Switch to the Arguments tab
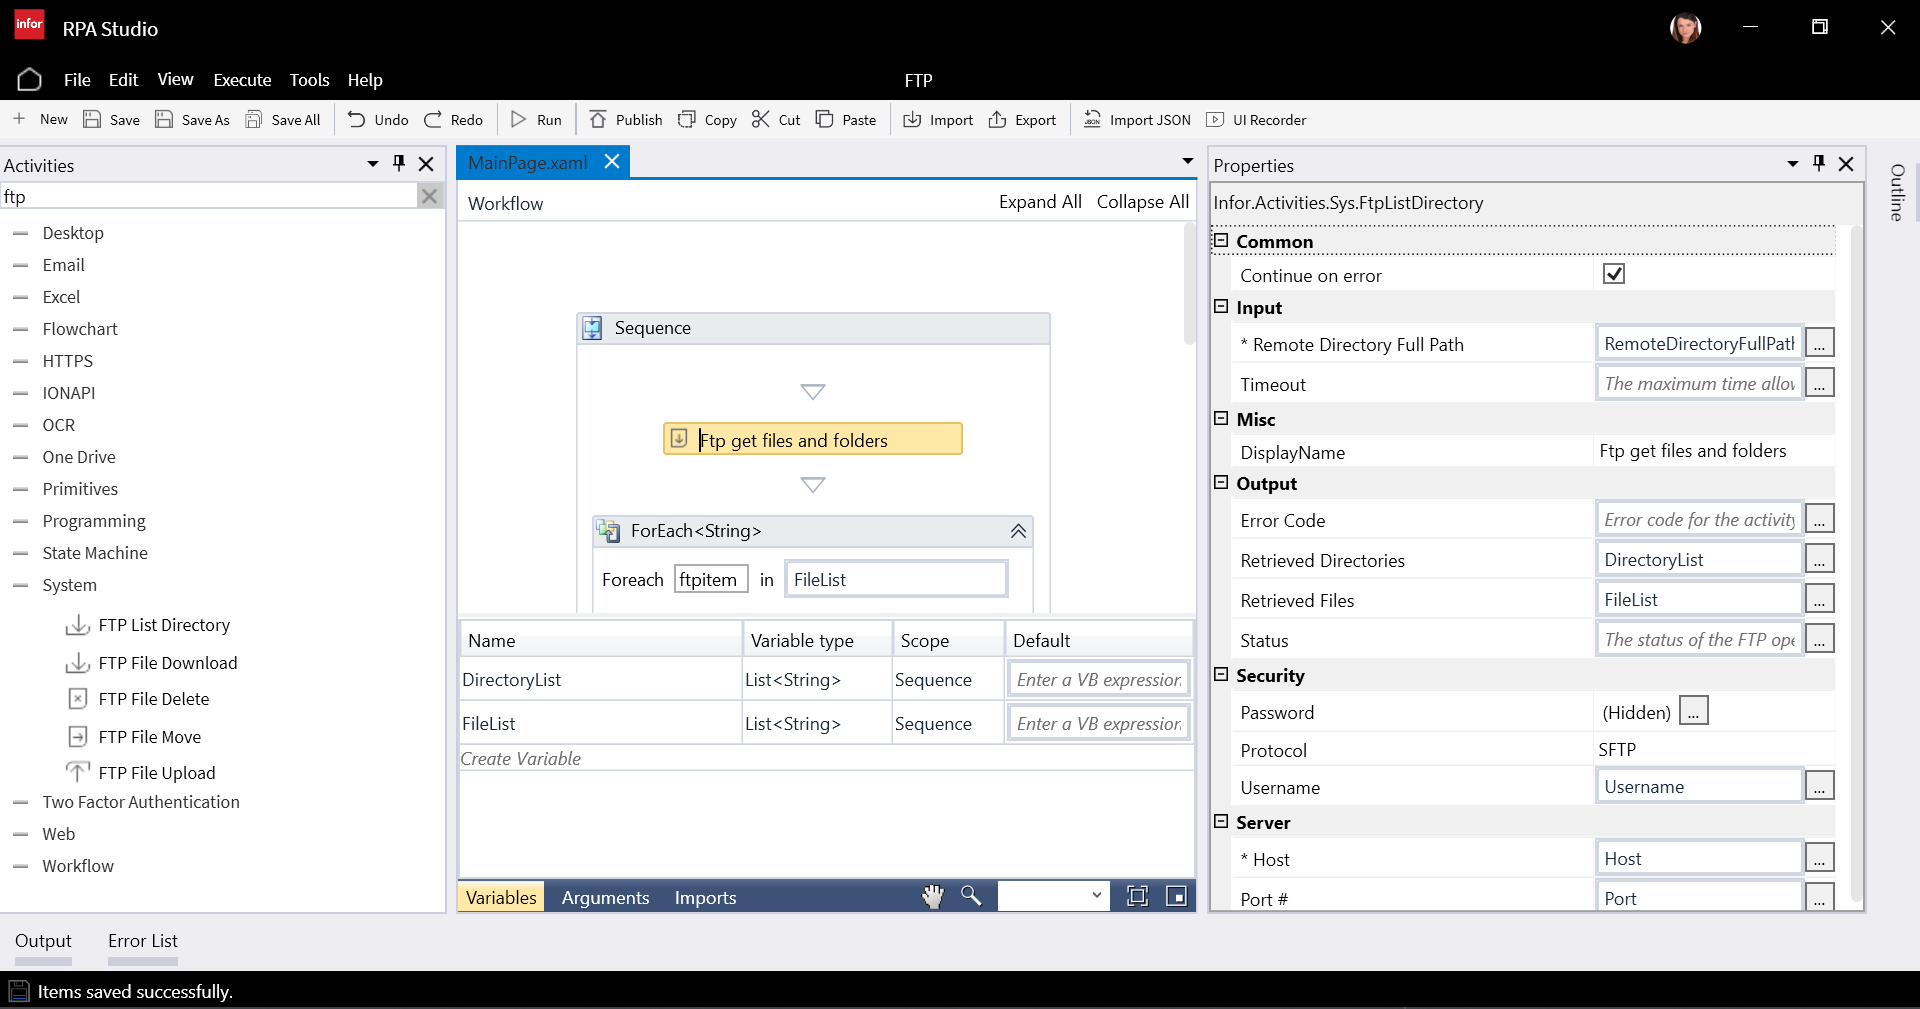 pyautogui.click(x=605, y=898)
